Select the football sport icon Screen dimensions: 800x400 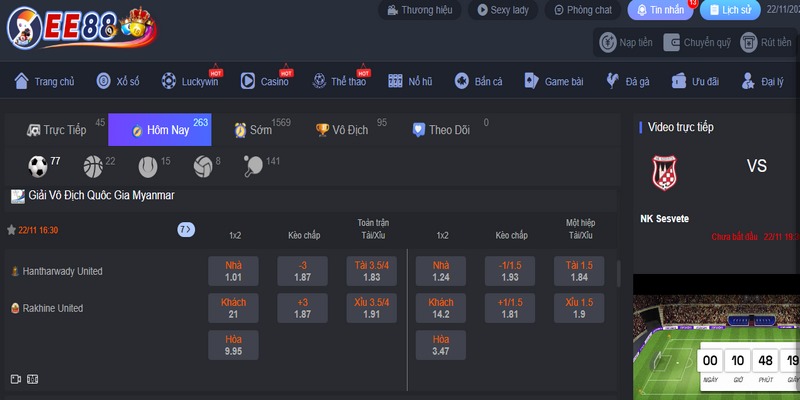[39, 166]
